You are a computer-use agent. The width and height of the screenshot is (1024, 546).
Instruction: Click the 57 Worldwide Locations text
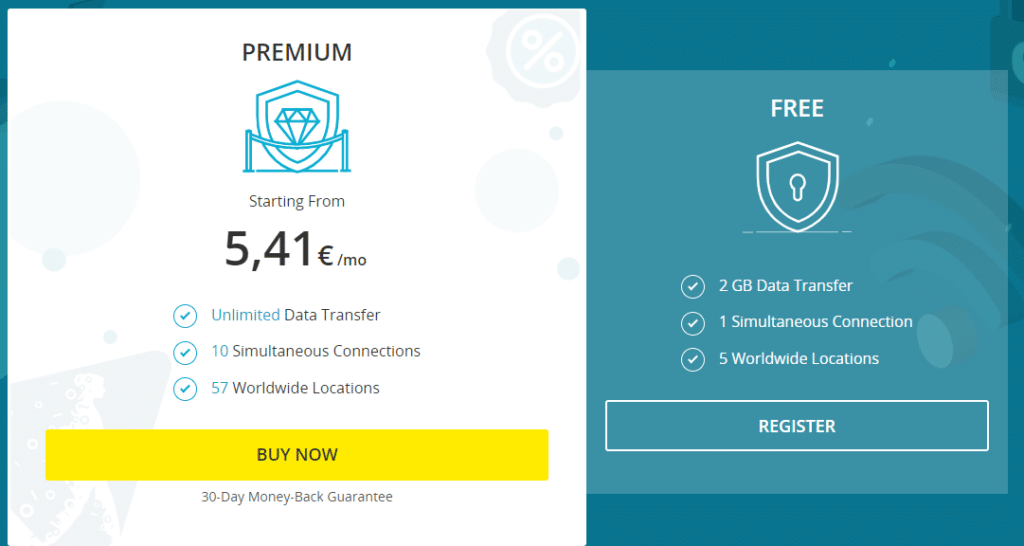coord(295,388)
